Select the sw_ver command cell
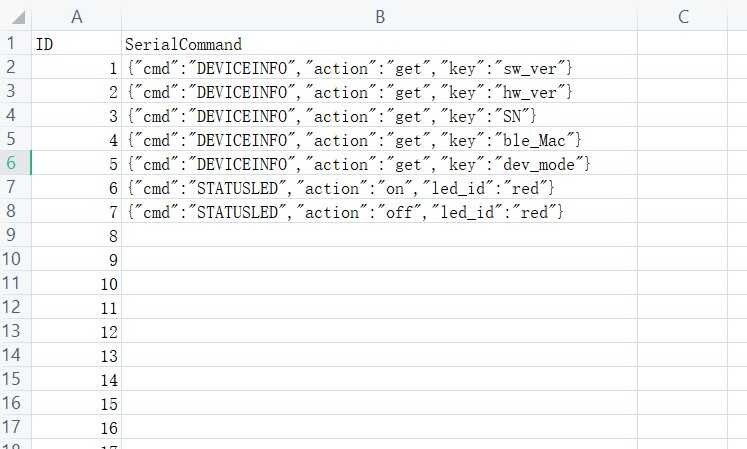Screen dimensions: 747x449 pyautogui.click(x=380, y=67)
